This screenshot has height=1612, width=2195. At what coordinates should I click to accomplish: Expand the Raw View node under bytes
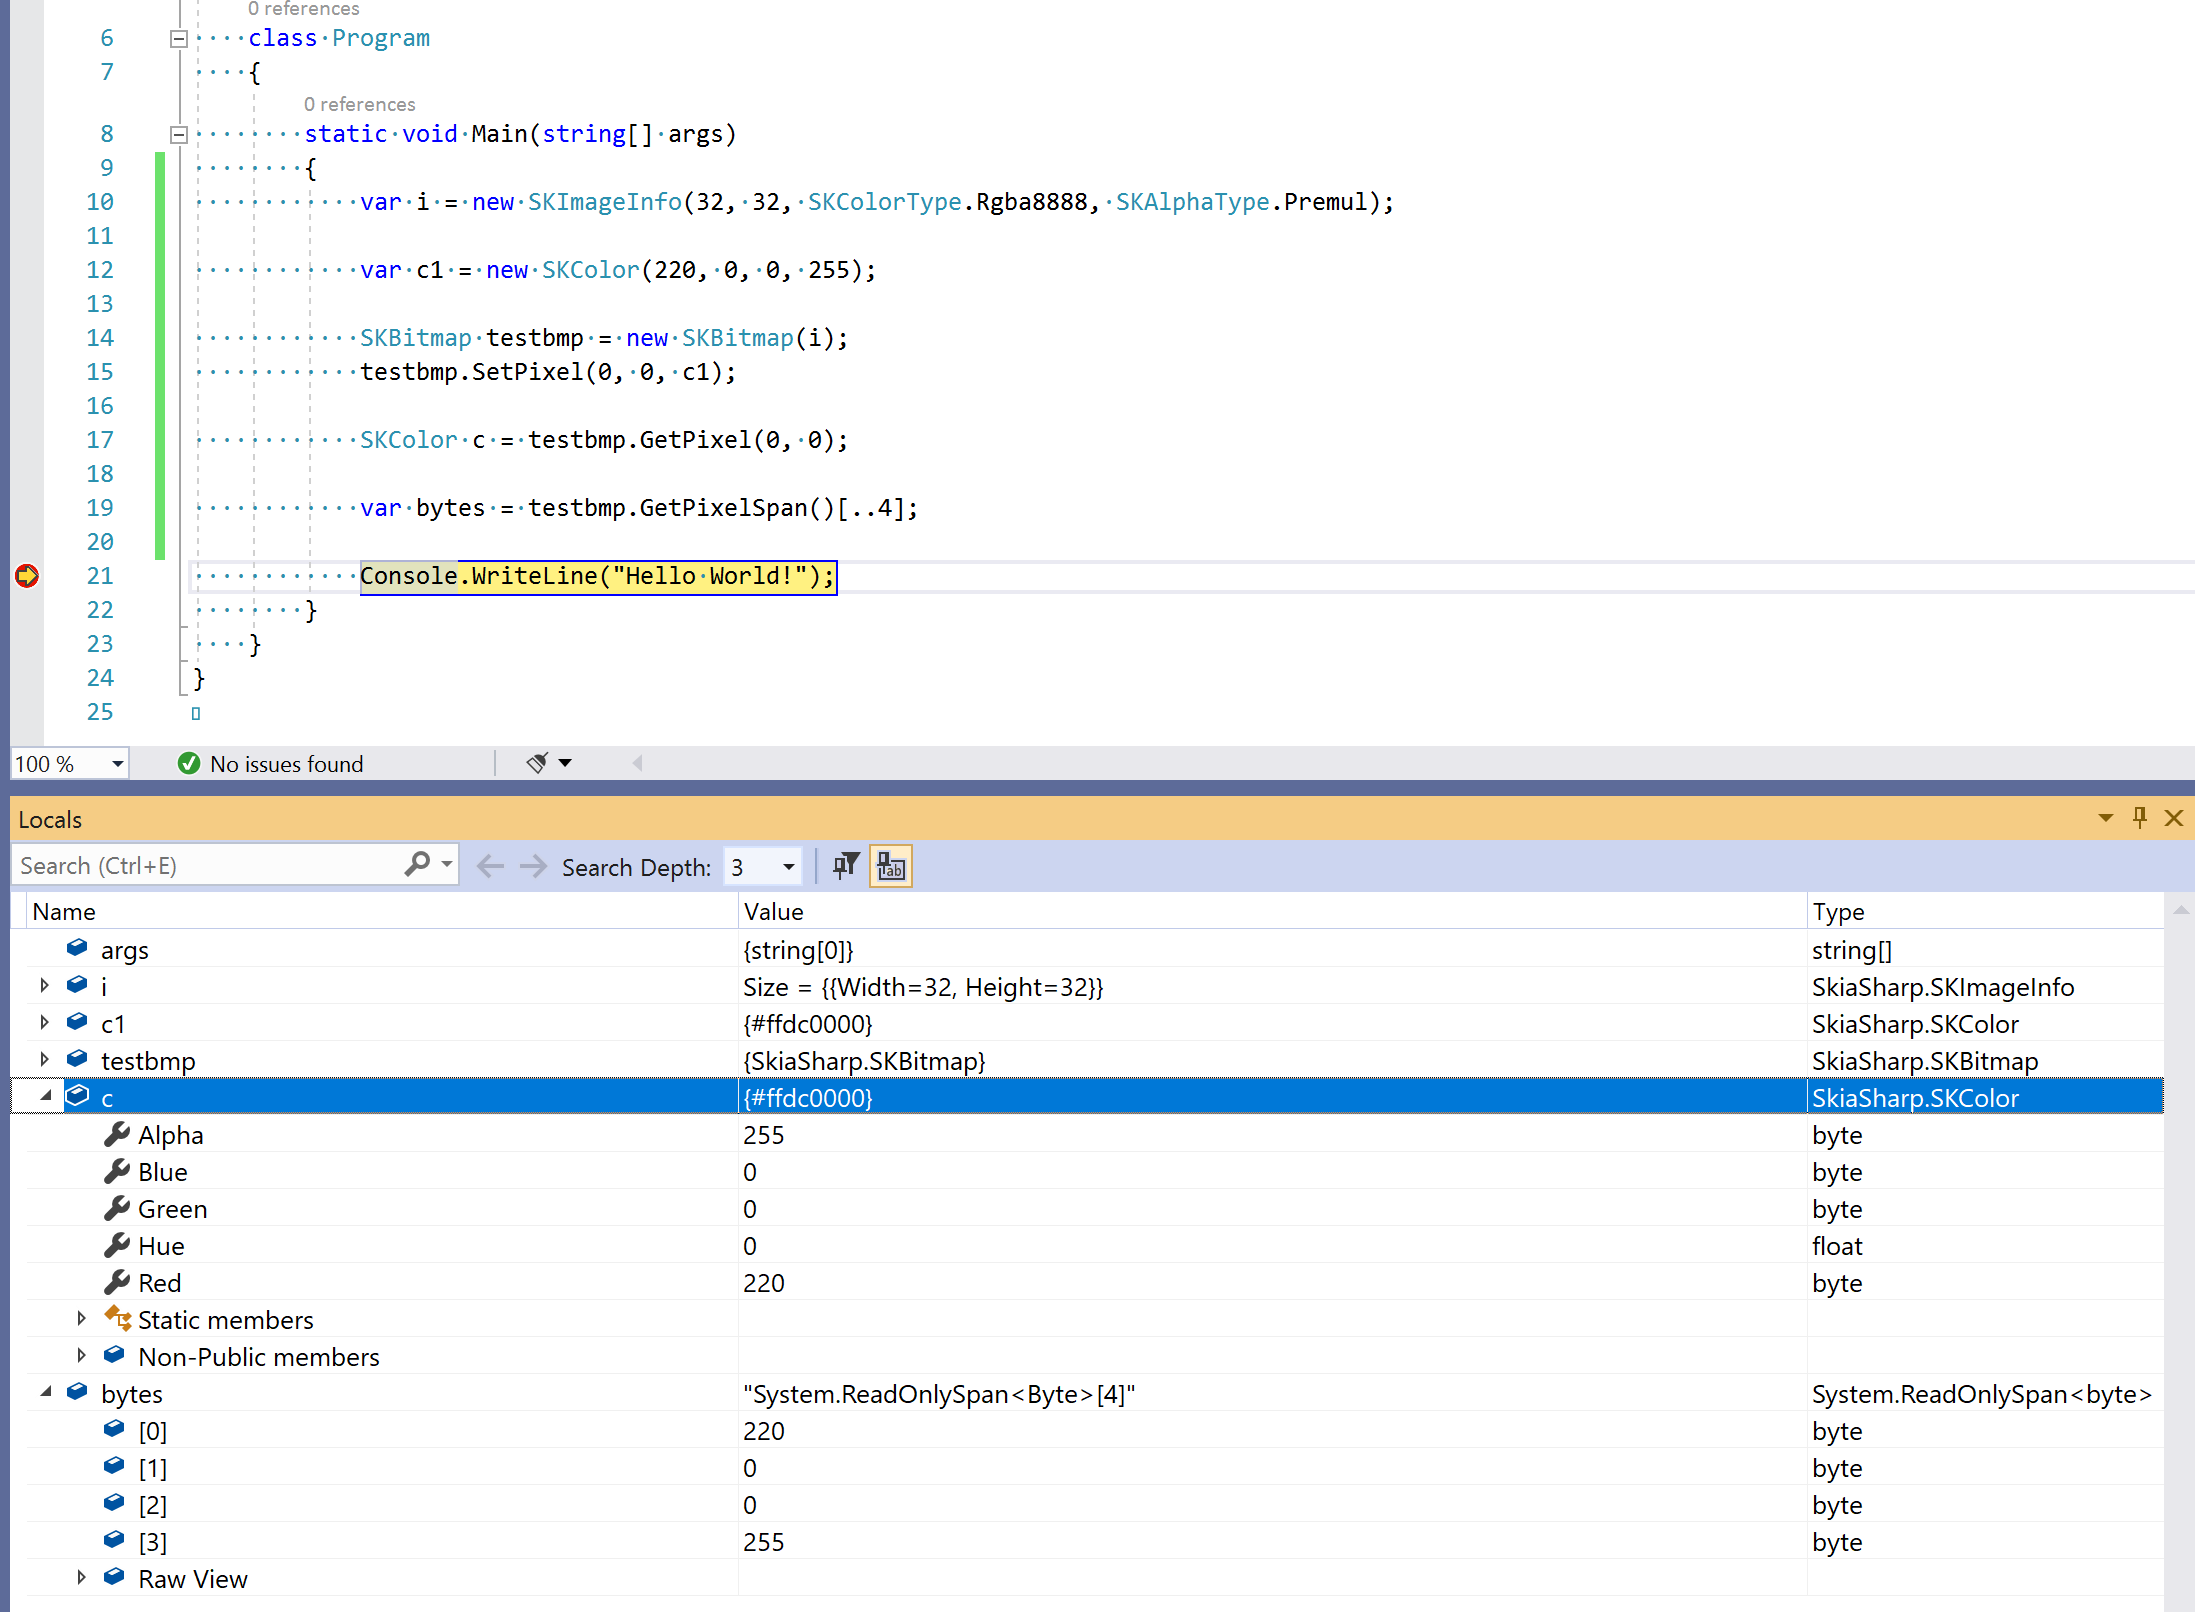[81, 1578]
